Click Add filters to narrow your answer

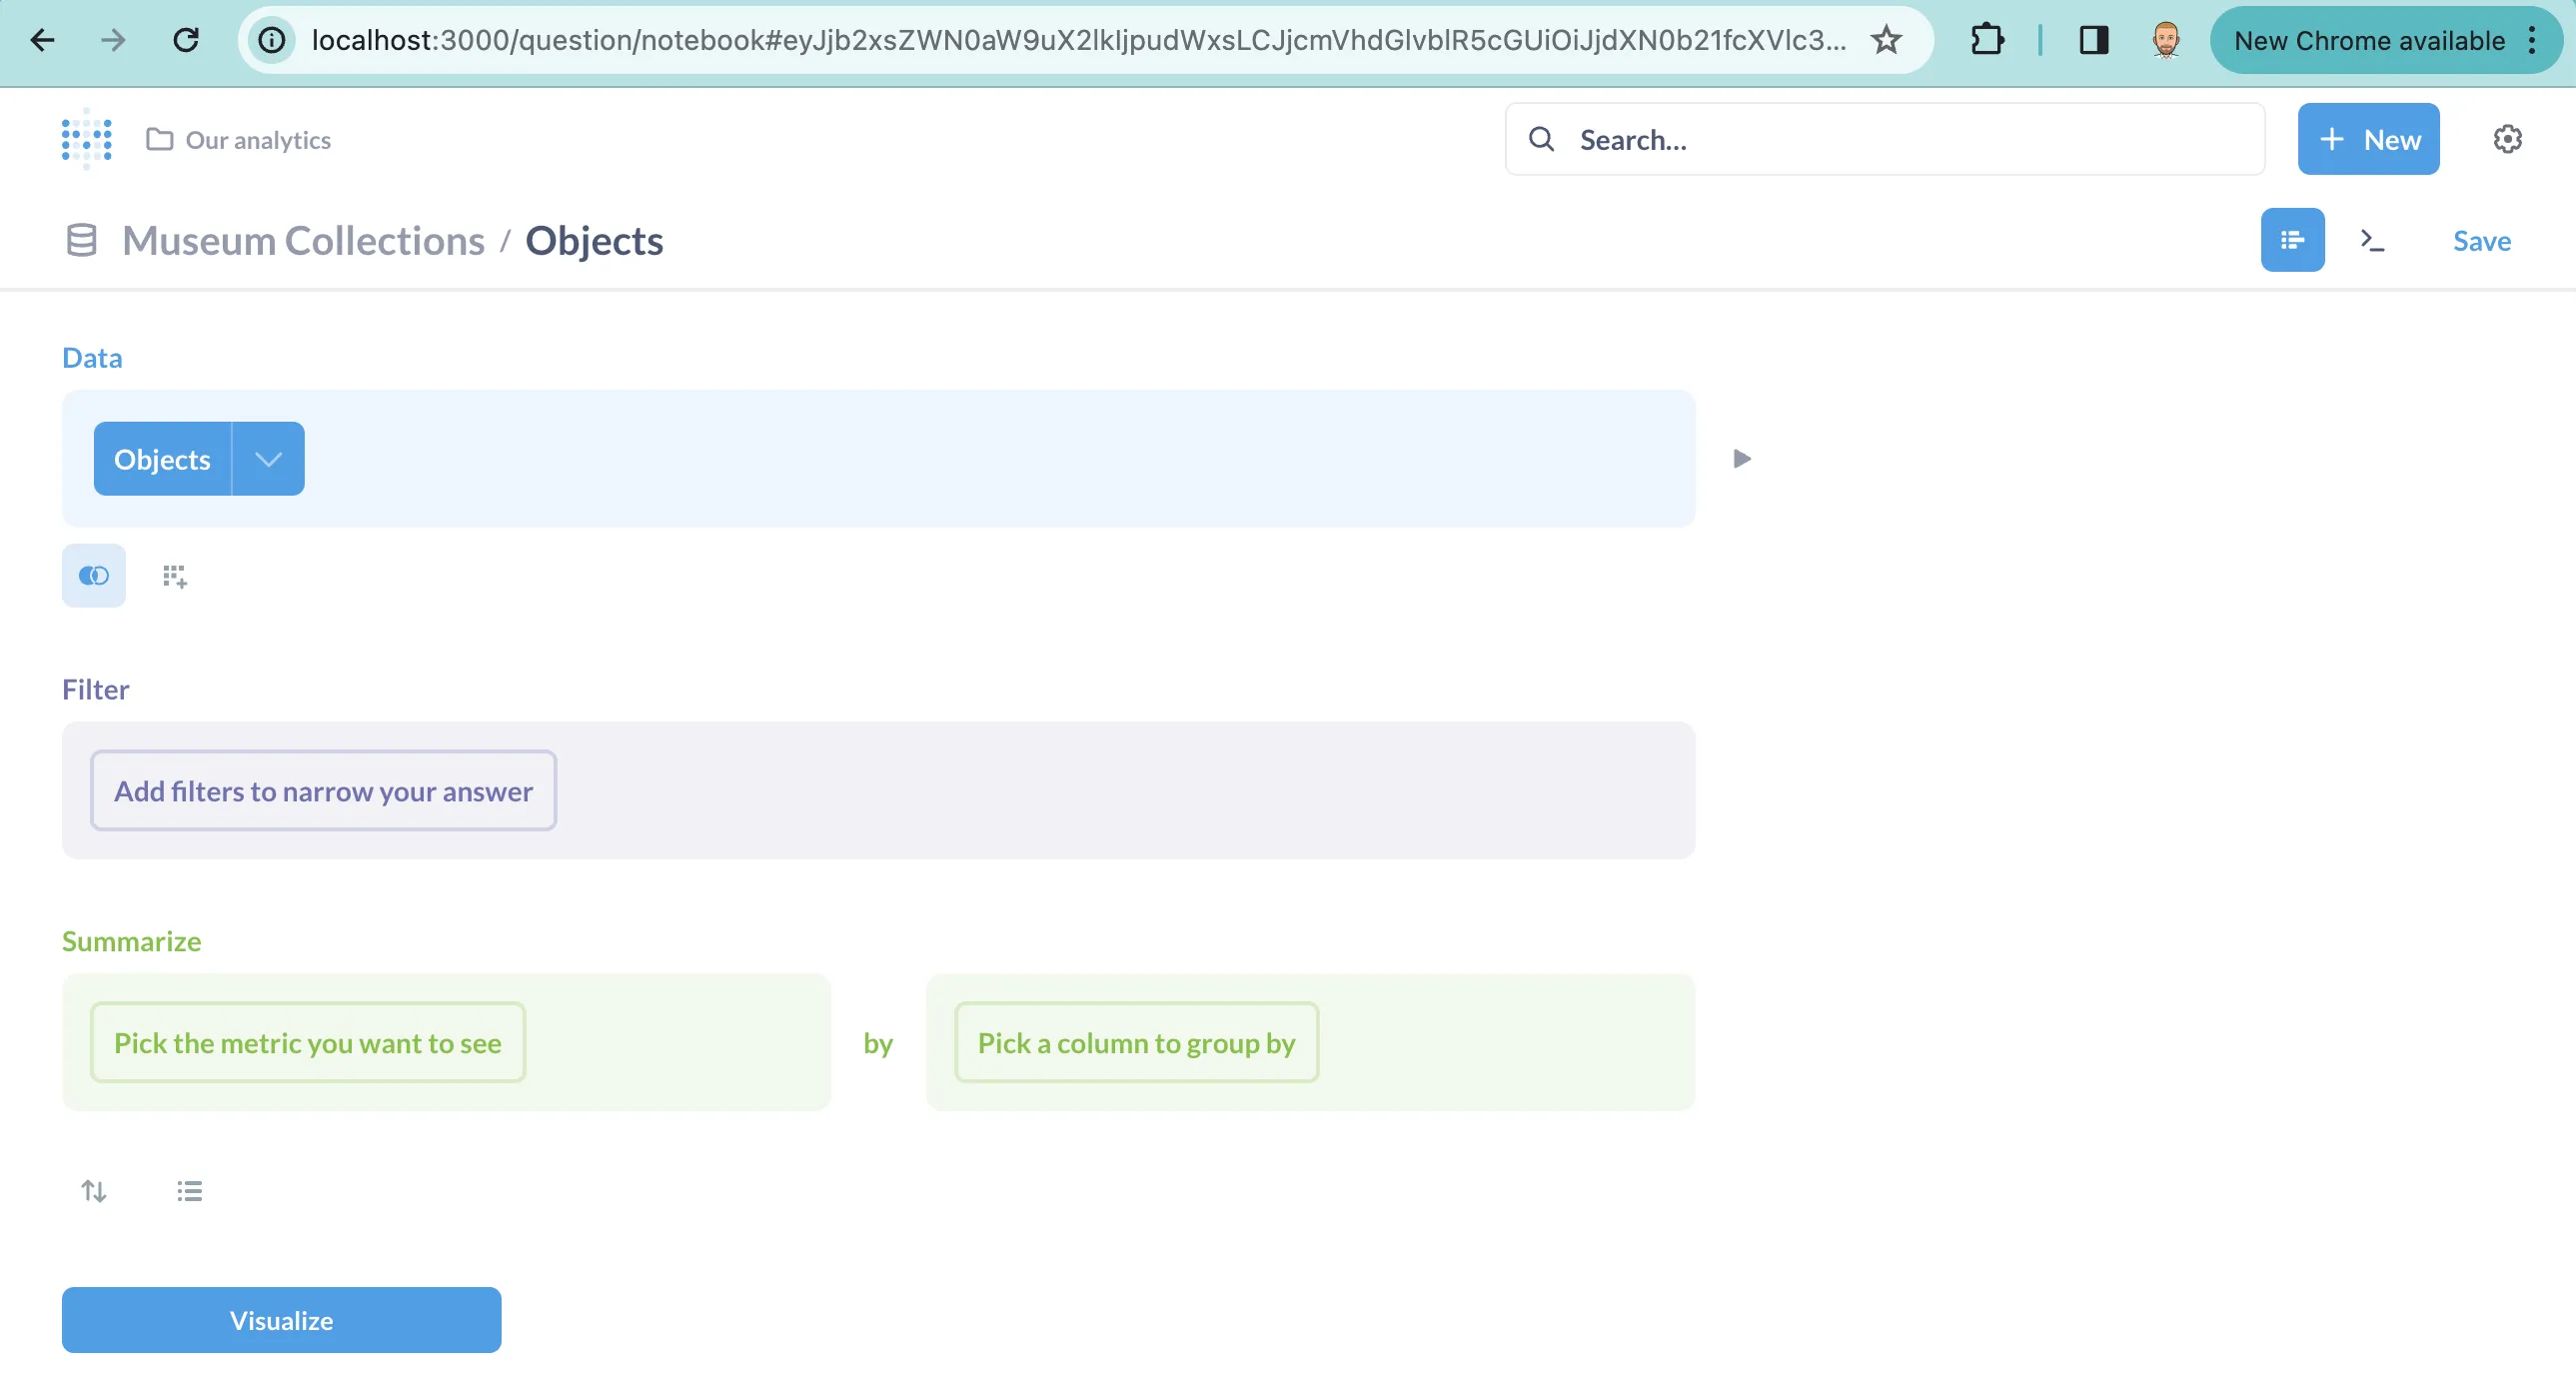322,790
